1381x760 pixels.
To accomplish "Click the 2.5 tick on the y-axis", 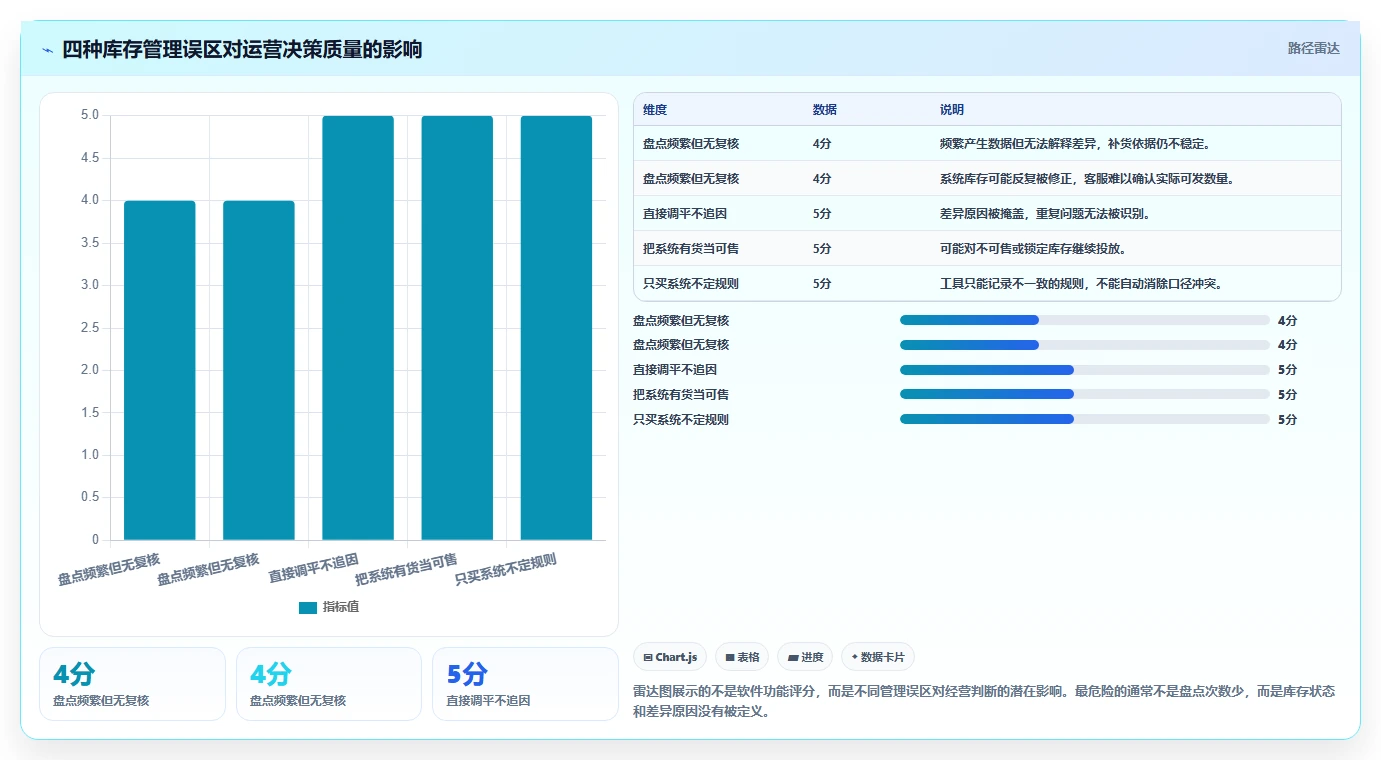I will click(89, 328).
